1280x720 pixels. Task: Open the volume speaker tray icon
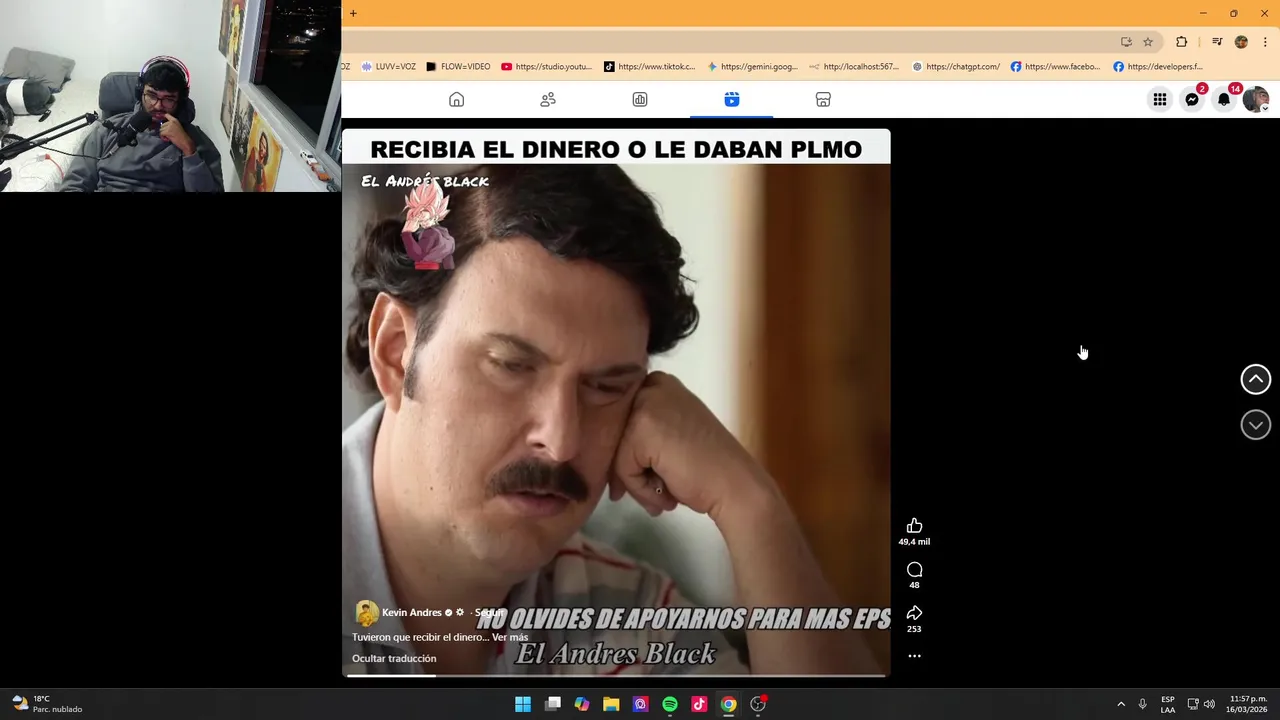1209,704
